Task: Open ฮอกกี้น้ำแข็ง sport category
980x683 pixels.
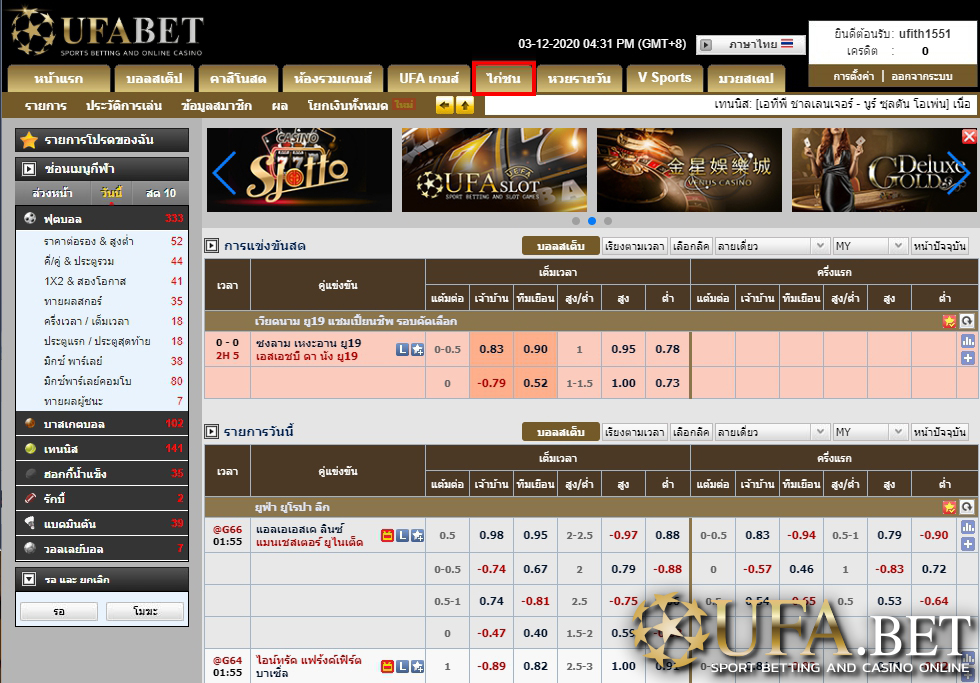Action: pyautogui.click(x=102, y=474)
